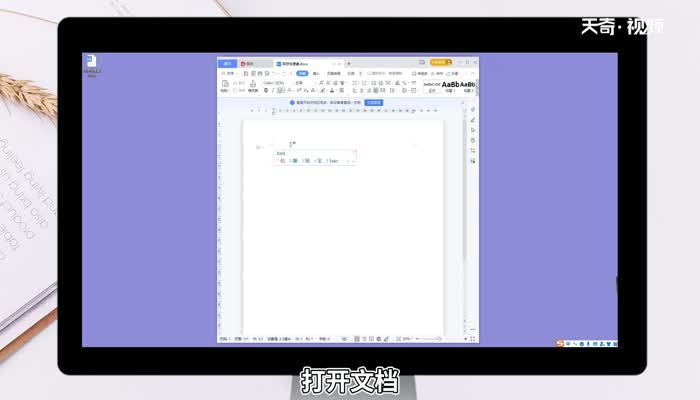Click the Format Painter brush icon

253,83
